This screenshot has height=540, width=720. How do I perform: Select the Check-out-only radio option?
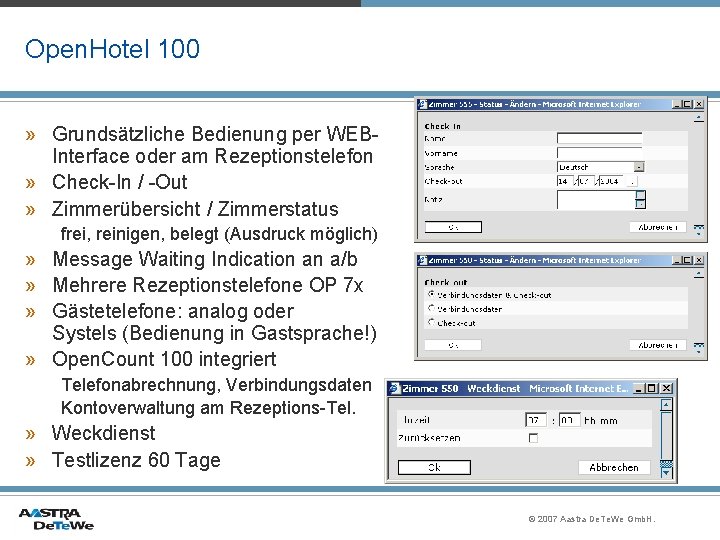click(x=431, y=322)
